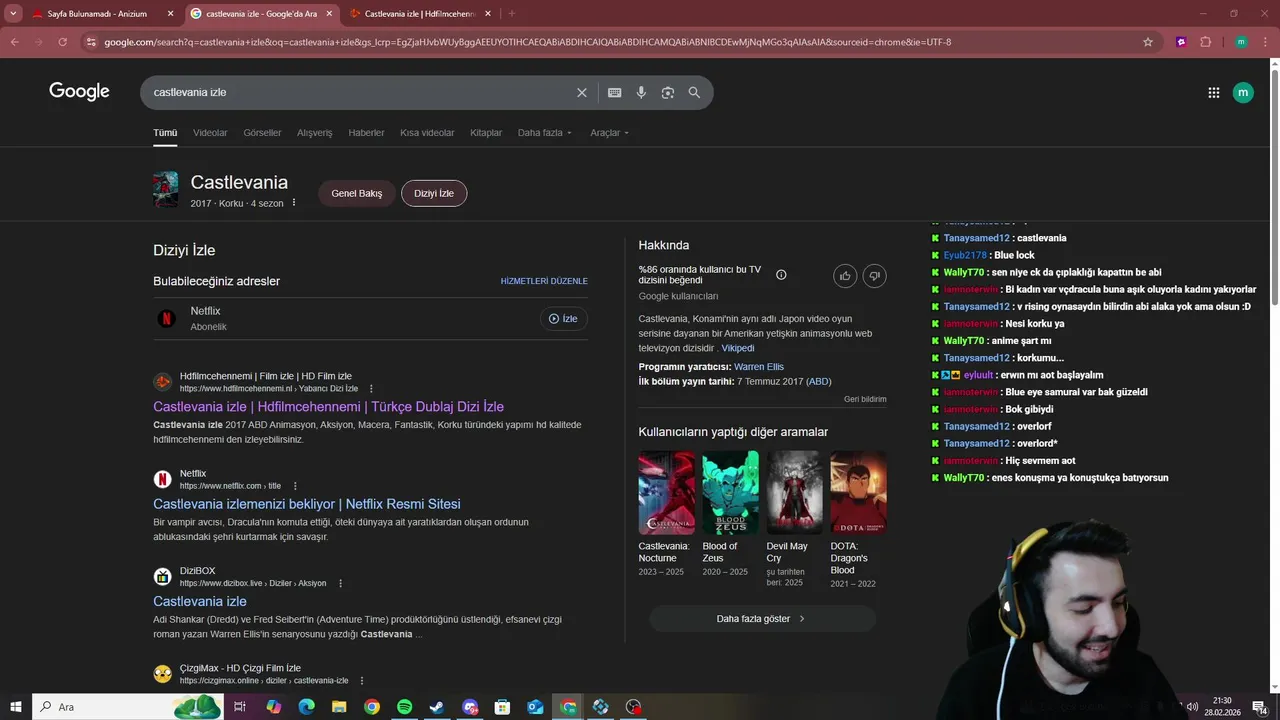Clear the search box with the X icon

click(582, 92)
